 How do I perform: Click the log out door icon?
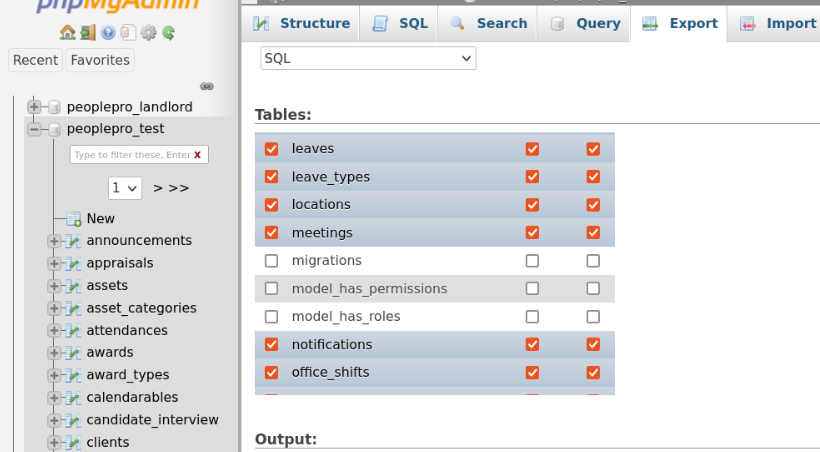pos(88,33)
